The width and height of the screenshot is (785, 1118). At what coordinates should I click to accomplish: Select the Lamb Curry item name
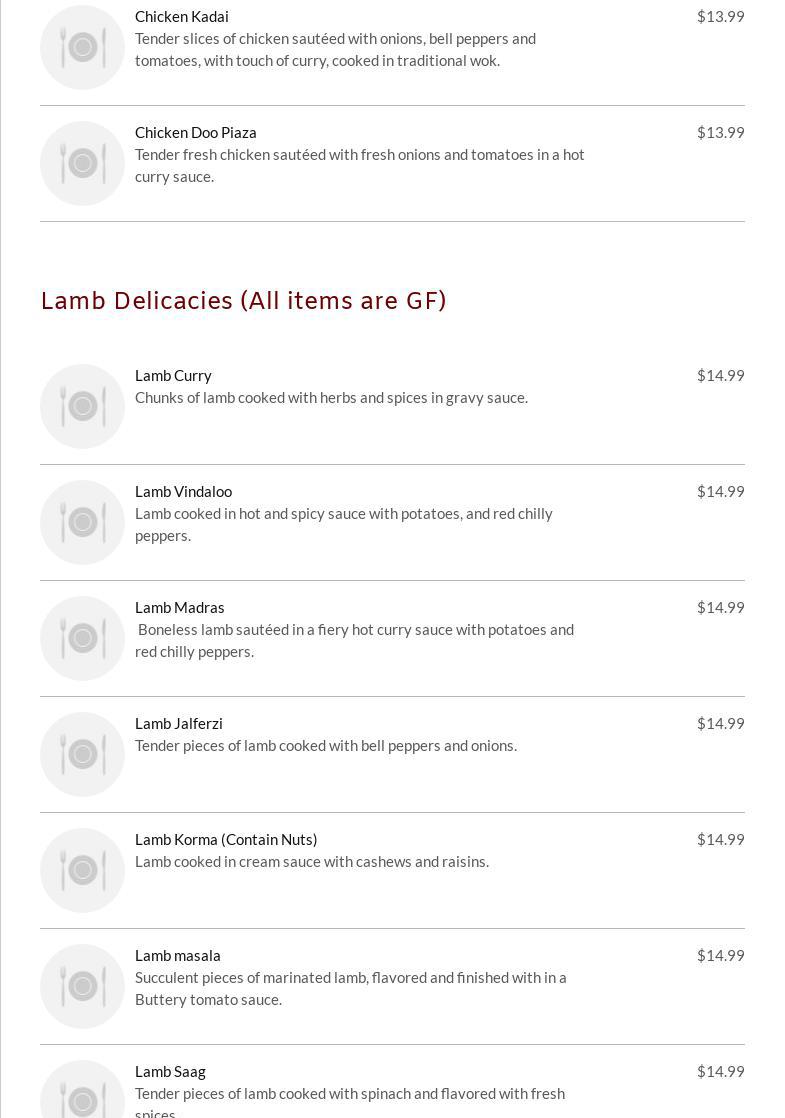coord(173,375)
